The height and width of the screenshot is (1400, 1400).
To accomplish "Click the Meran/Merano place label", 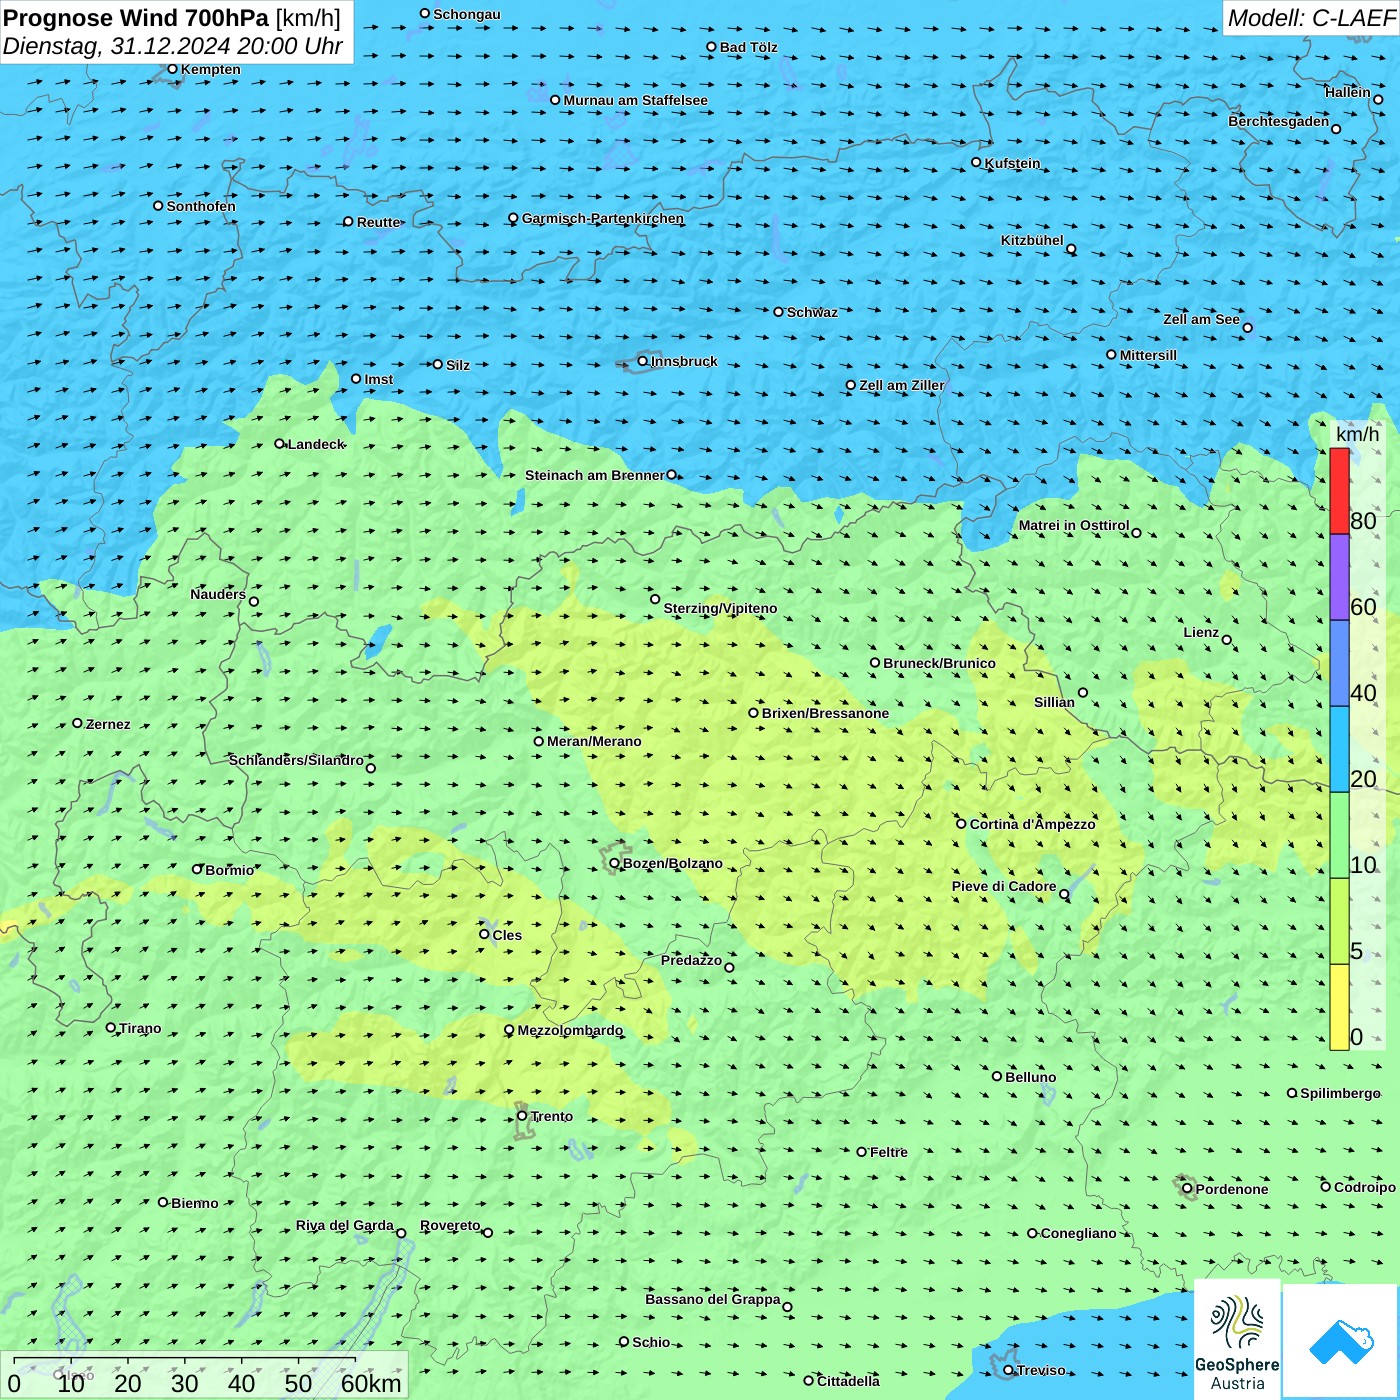I will 594,741.
